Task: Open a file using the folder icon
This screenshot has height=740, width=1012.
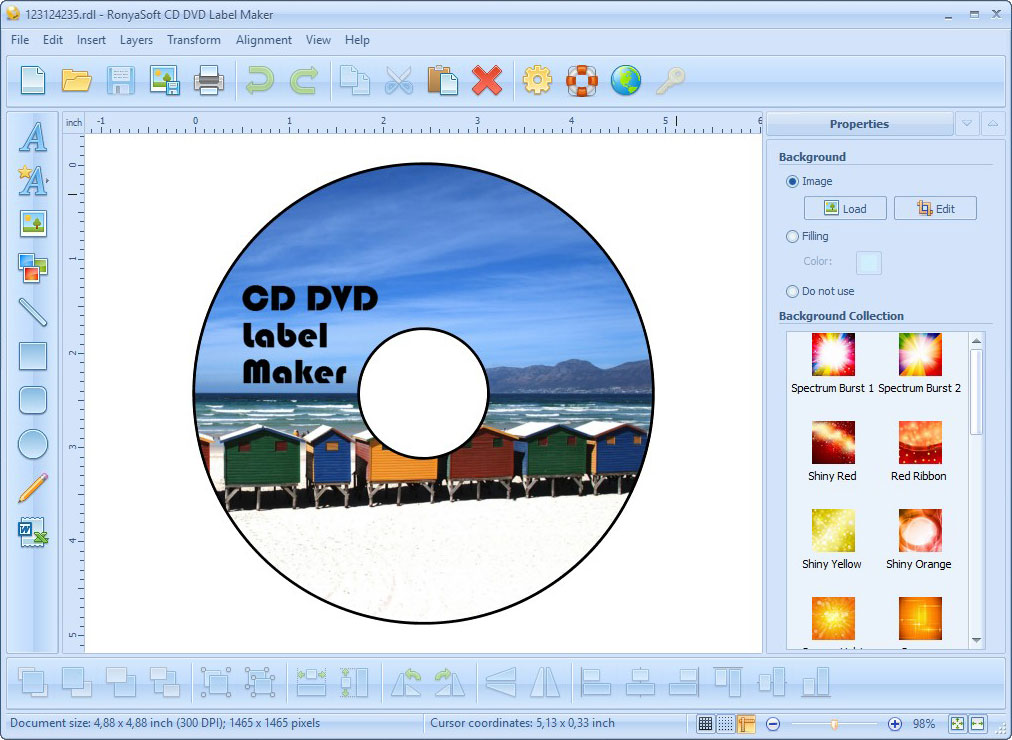Action: (x=76, y=81)
